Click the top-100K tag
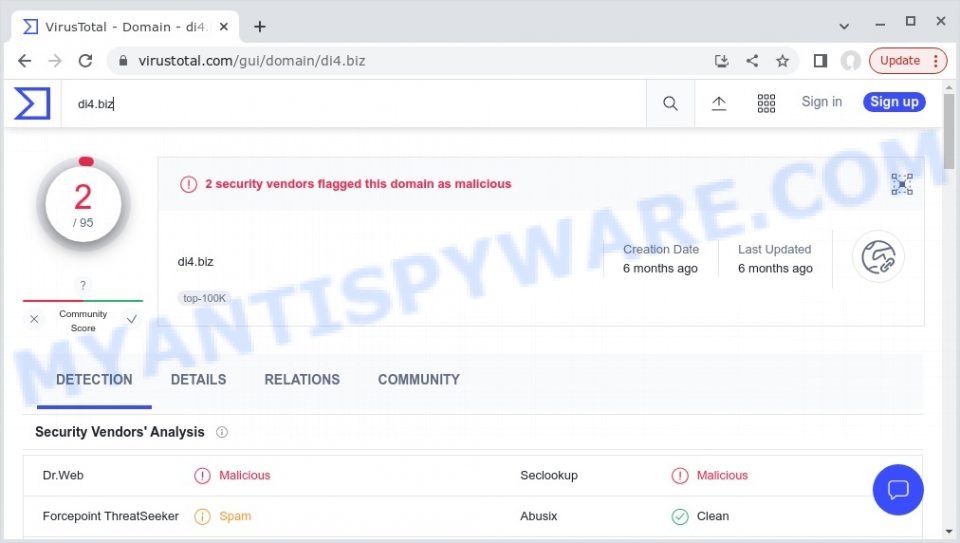Screen dimensions: 960x543 pyautogui.click(x=204, y=298)
